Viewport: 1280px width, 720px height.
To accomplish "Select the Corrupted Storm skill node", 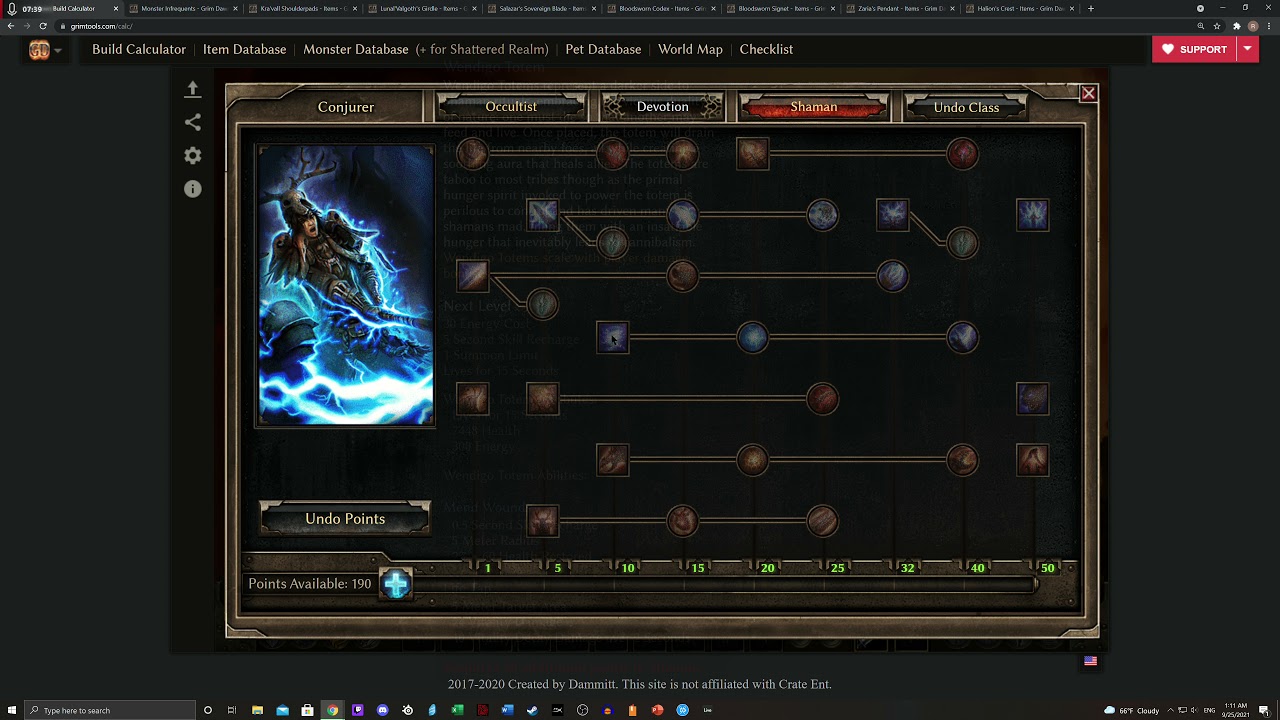I will pos(962,242).
